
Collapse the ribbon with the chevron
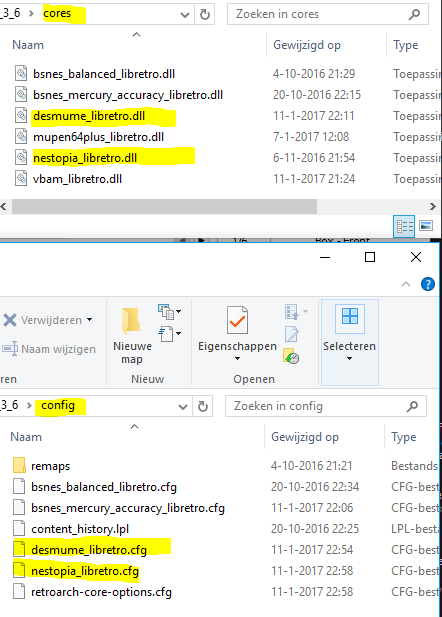tap(406, 284)
